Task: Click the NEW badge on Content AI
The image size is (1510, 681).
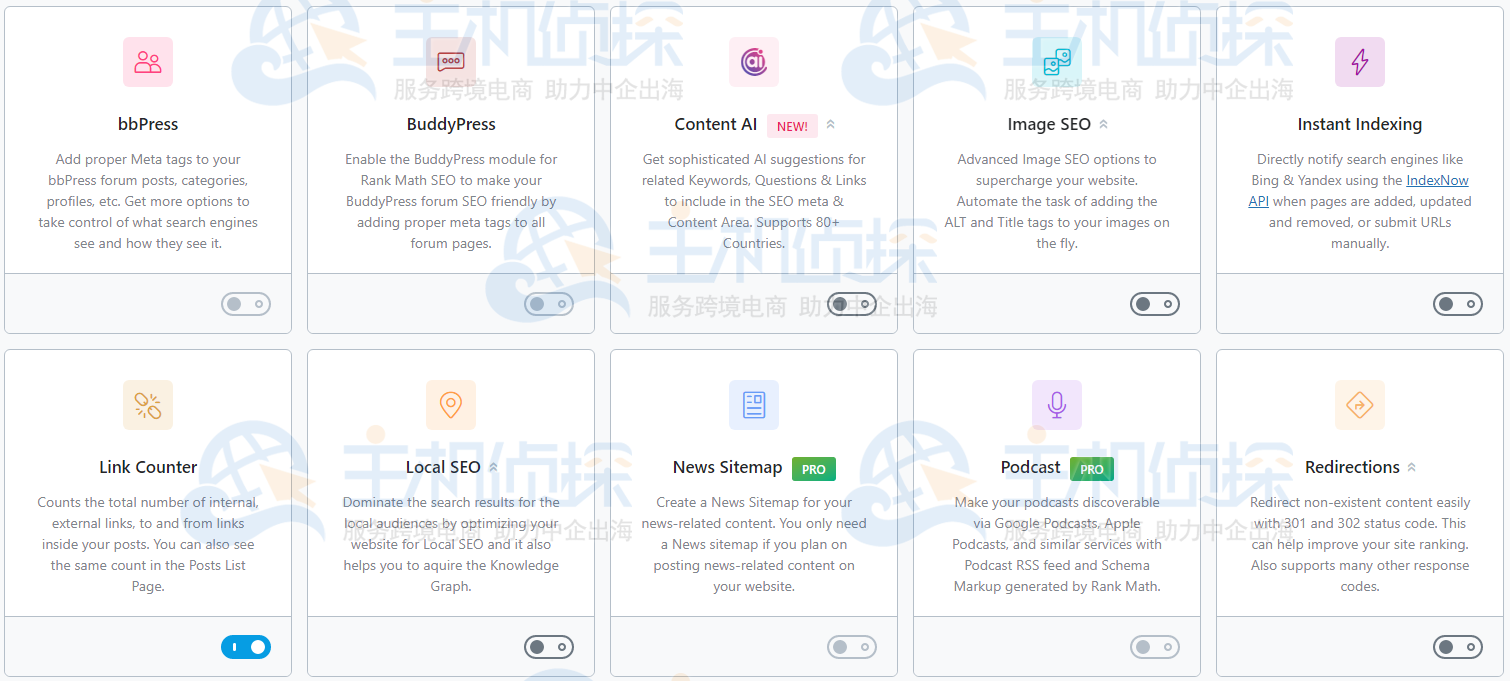Action: [x=791, y=126]
